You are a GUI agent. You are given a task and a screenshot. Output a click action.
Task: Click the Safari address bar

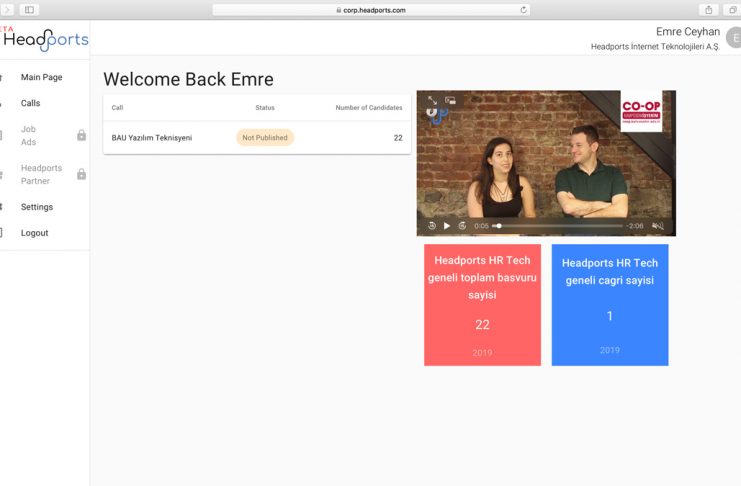pos(371,10)
